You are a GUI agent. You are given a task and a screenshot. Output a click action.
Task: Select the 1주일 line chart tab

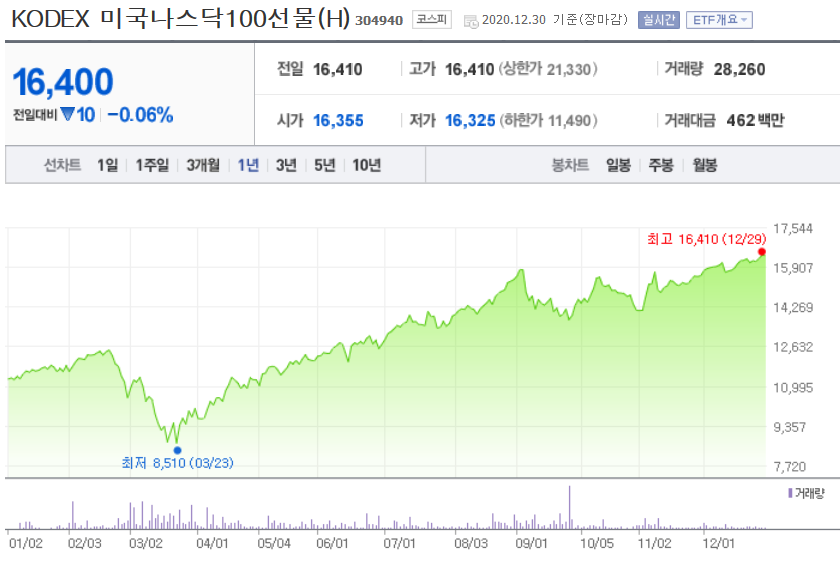click(x=152, y=165)
